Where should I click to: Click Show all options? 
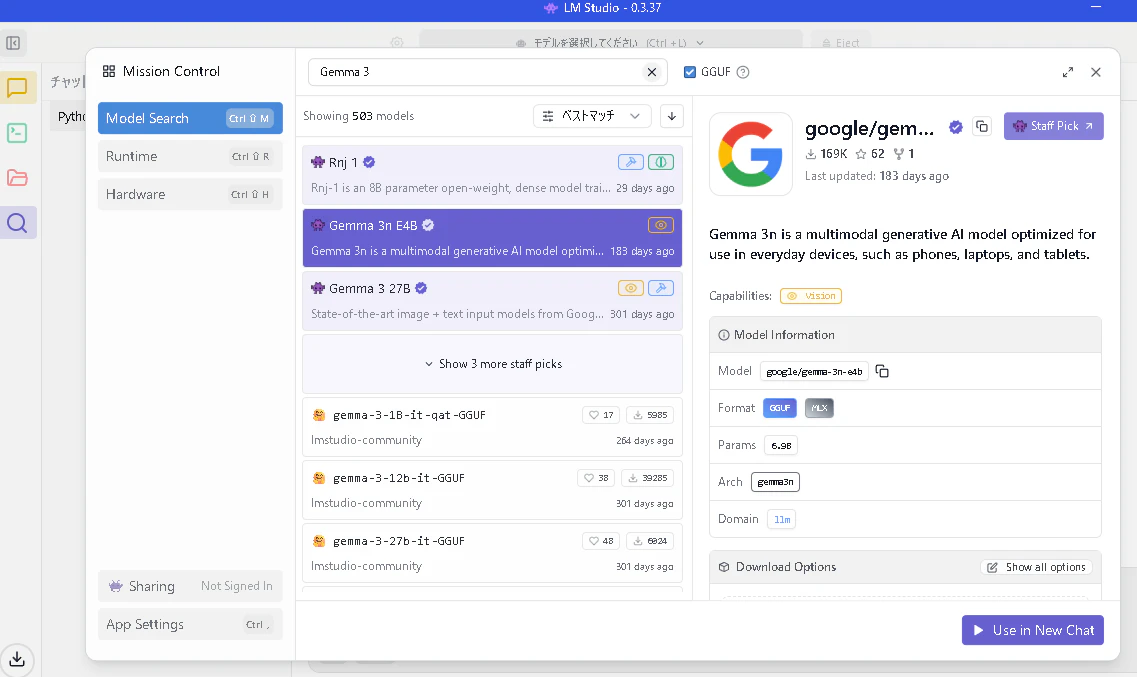point(1036,568)
